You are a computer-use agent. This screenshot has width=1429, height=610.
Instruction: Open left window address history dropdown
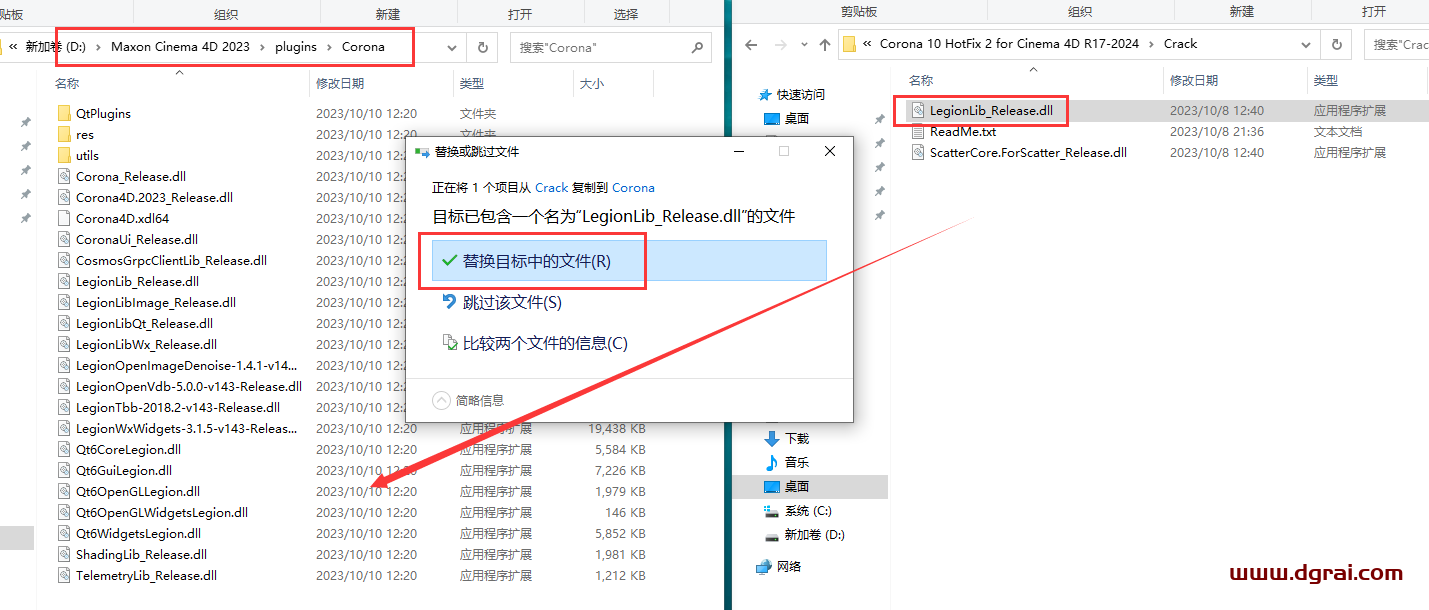tap(452, 47)
